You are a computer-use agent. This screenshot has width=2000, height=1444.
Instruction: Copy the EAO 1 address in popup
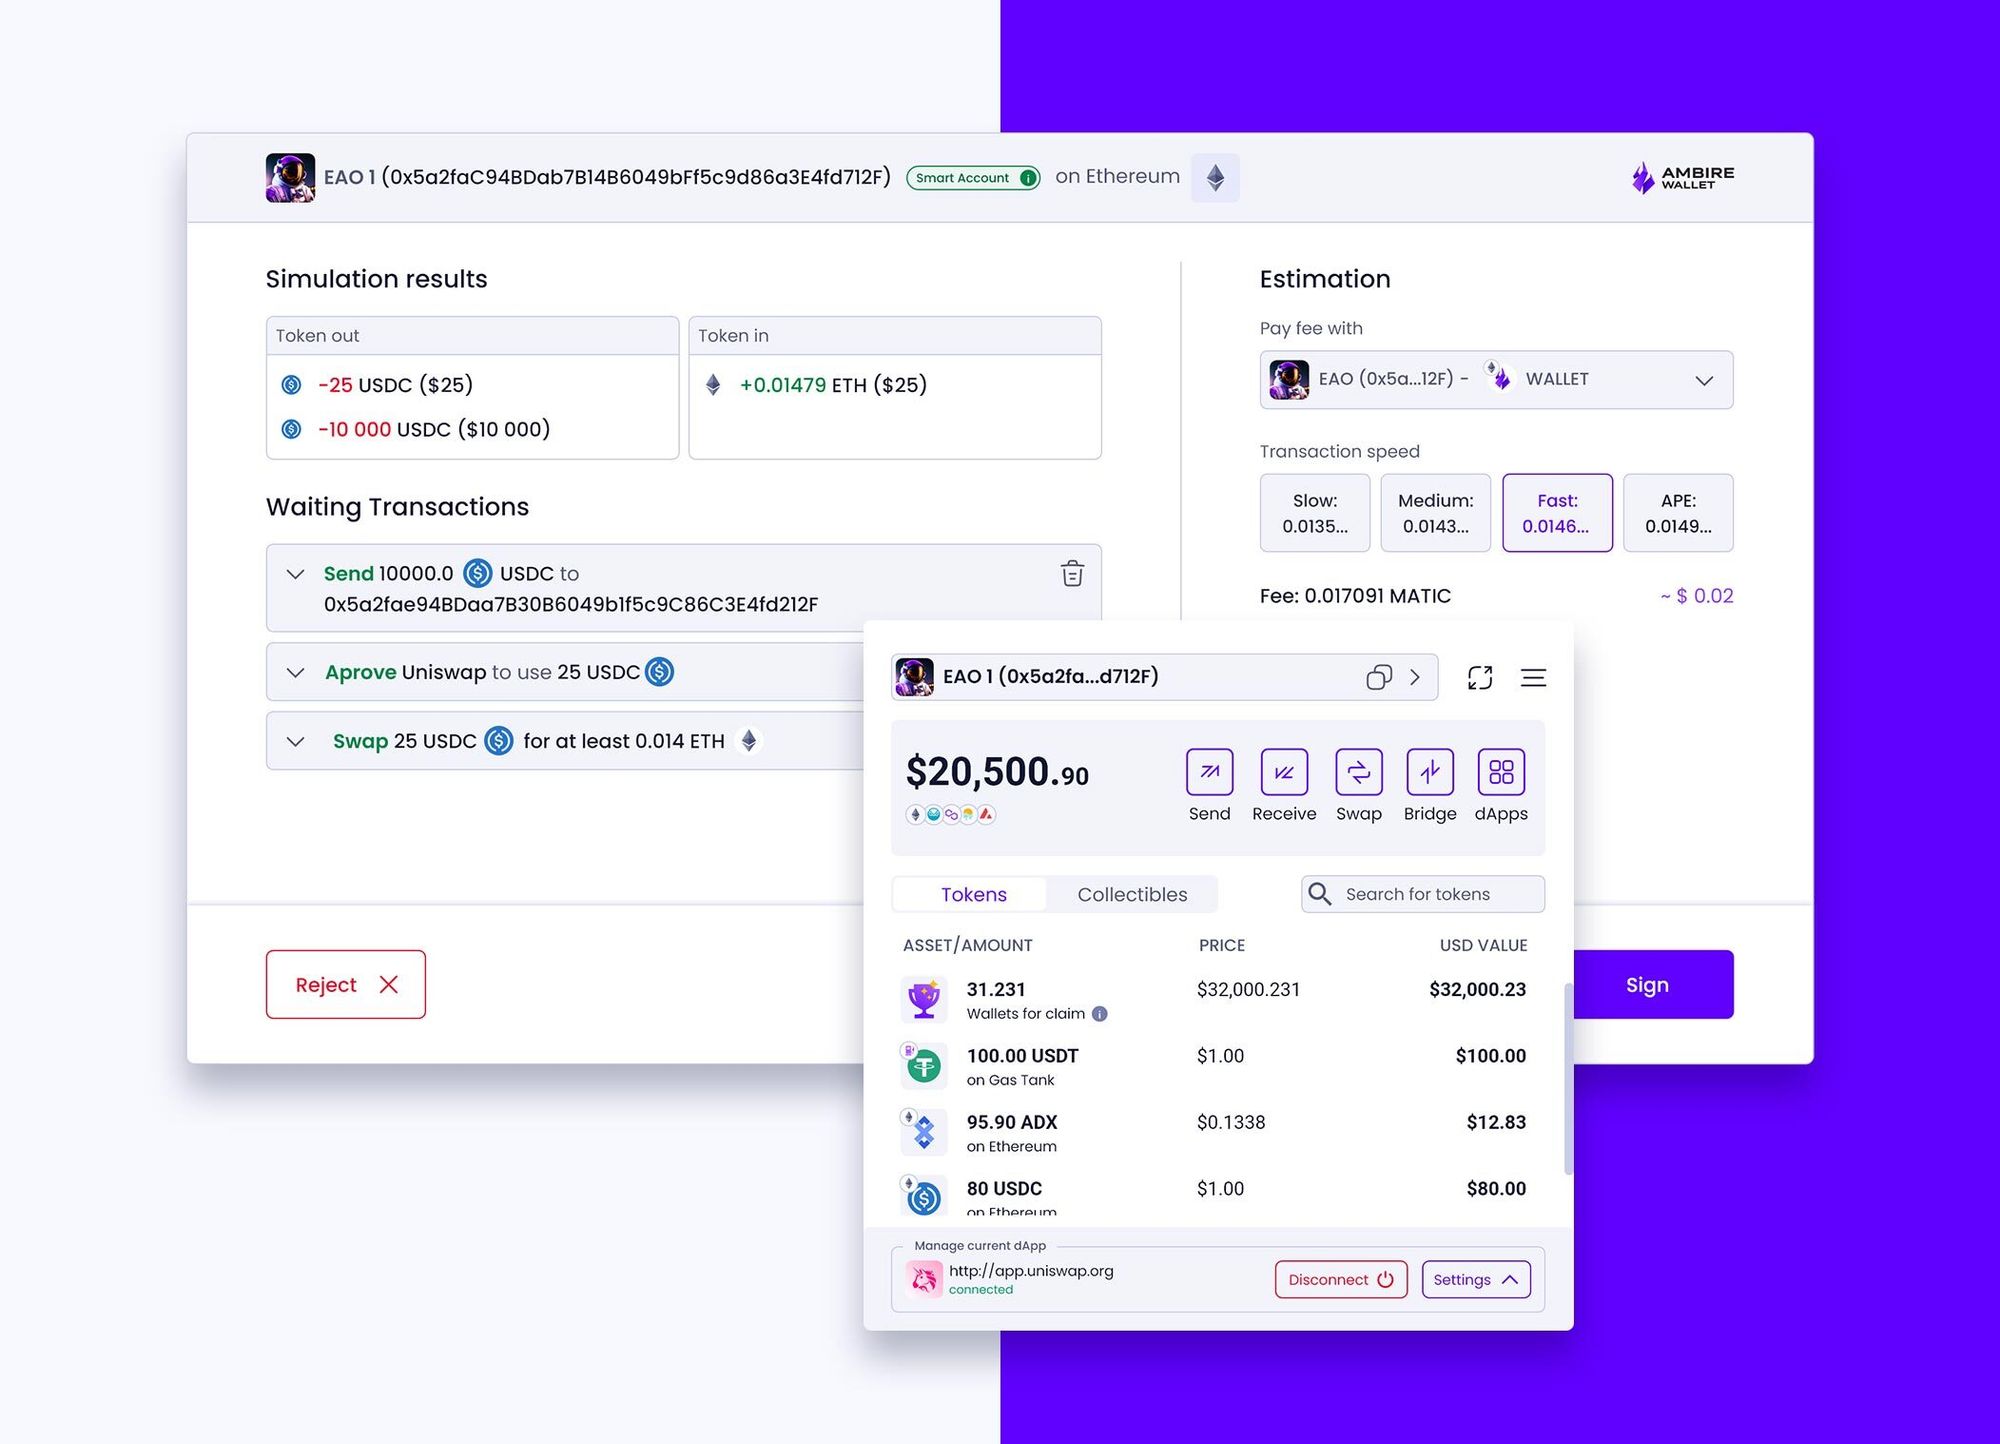click(1379, 677)
